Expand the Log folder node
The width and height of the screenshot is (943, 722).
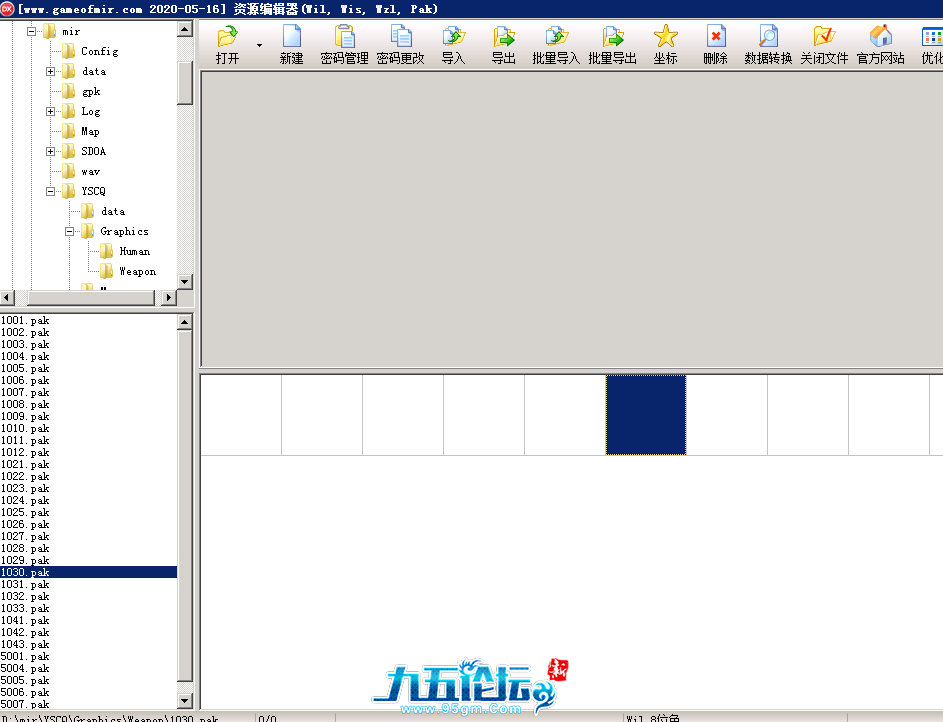pos(51,111)
